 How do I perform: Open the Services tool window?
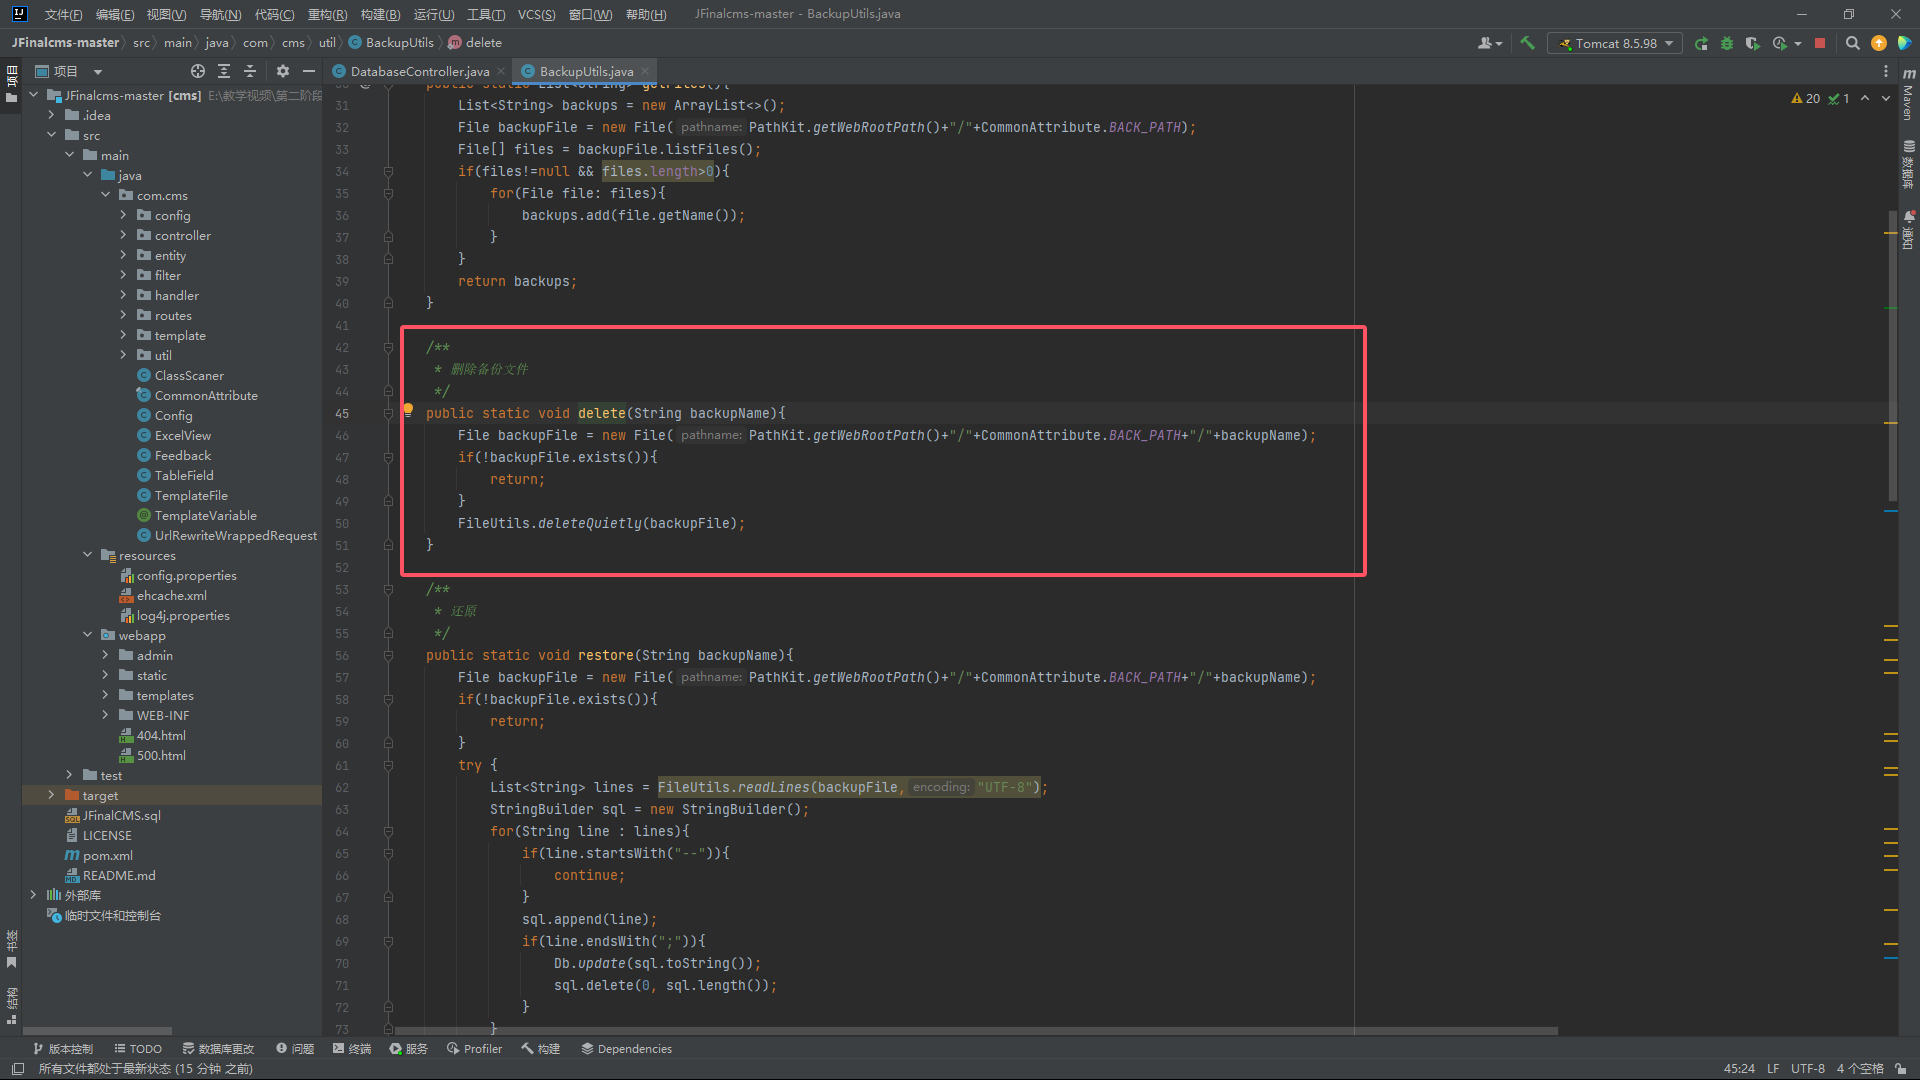(x=409, y=1049)
